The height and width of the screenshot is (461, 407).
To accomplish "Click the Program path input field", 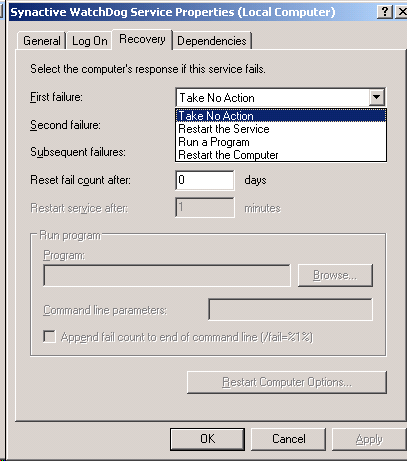I will [167, 275].
